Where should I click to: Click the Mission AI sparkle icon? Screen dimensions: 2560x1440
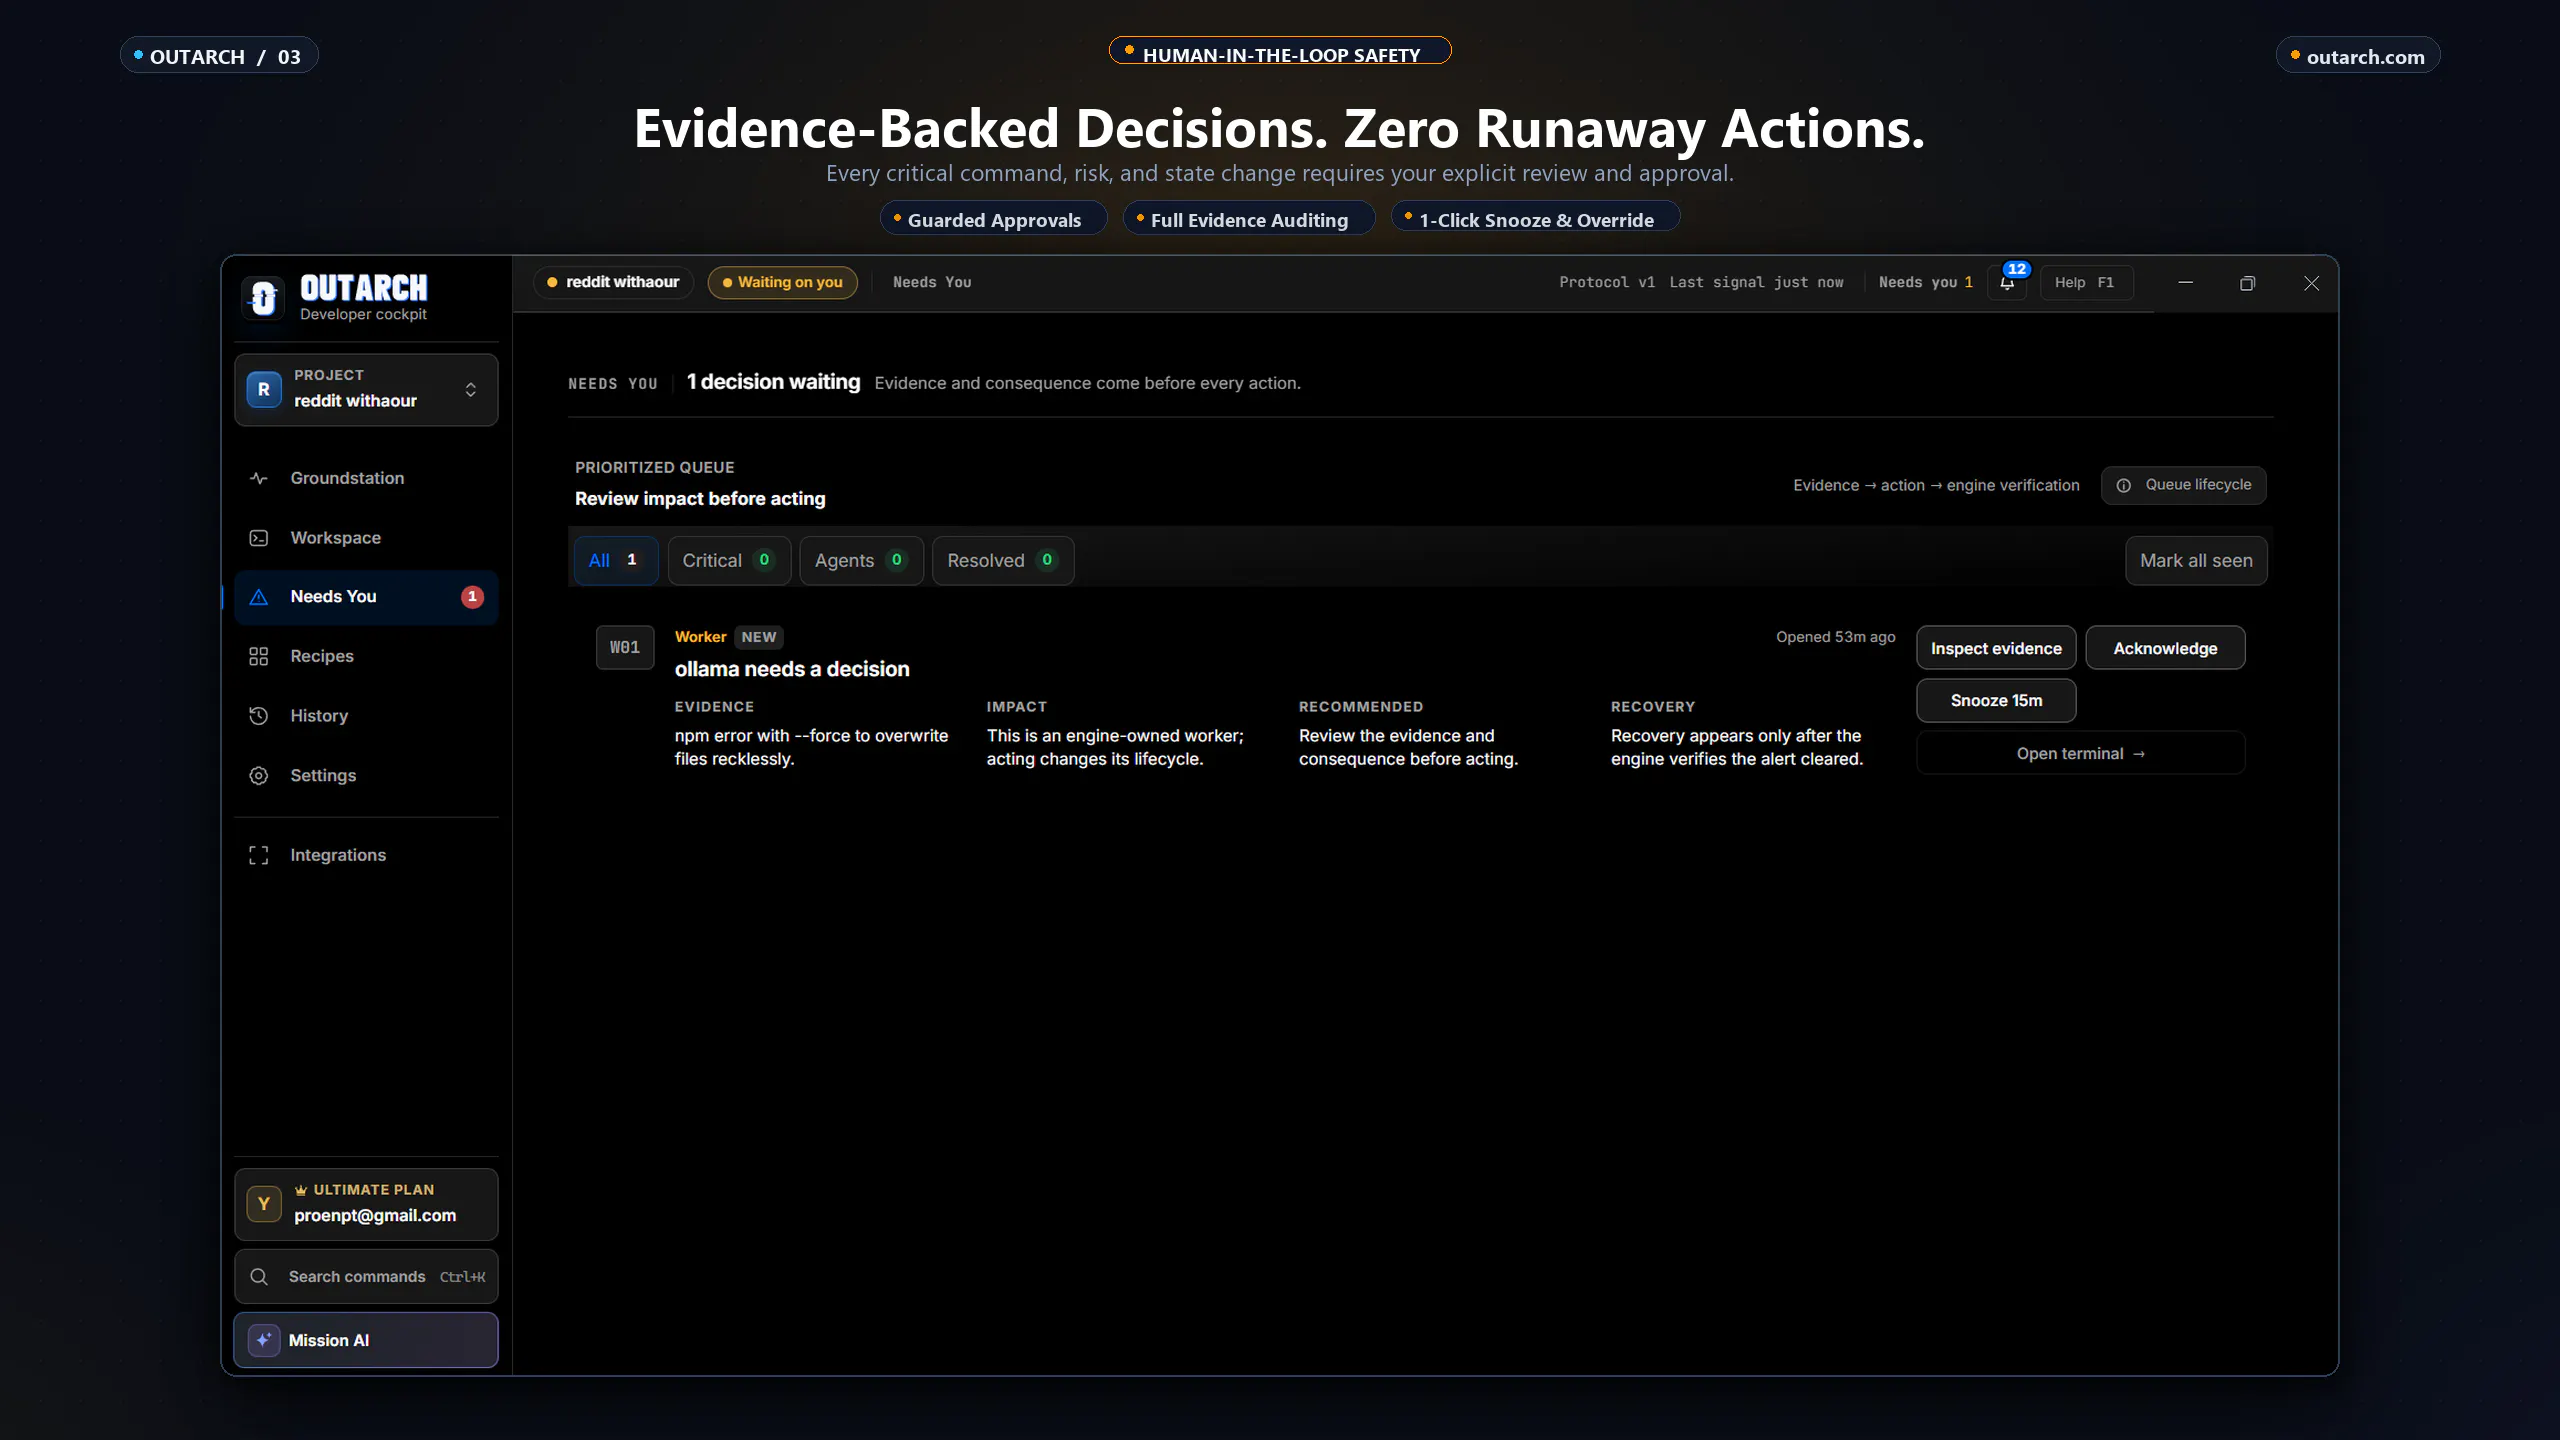pos(264,1340)
